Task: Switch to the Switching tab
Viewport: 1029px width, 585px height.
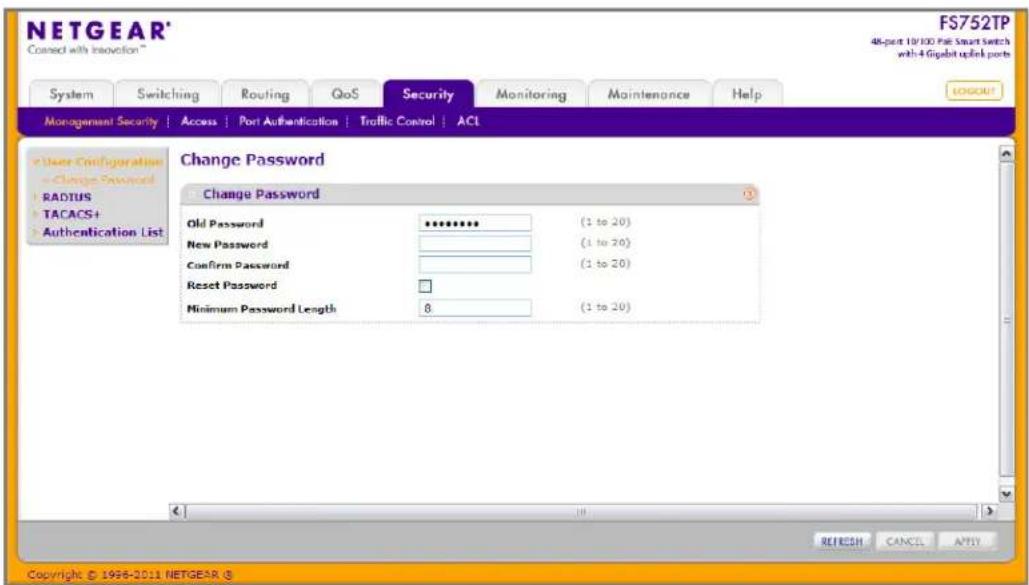Action: tap(168, 95)
